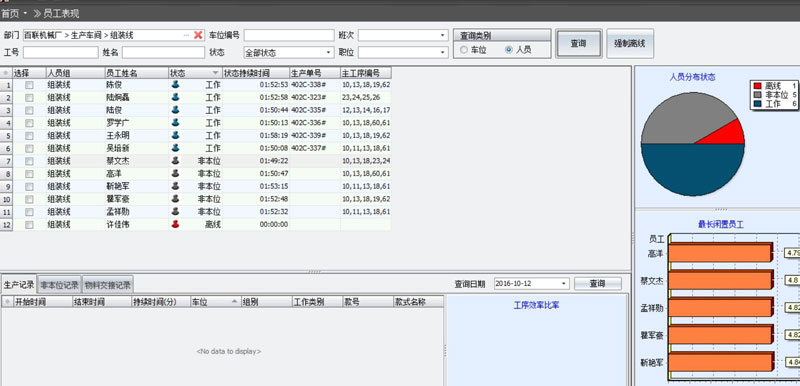Check the selection box for 陈俊

click(x=30, y=85)
